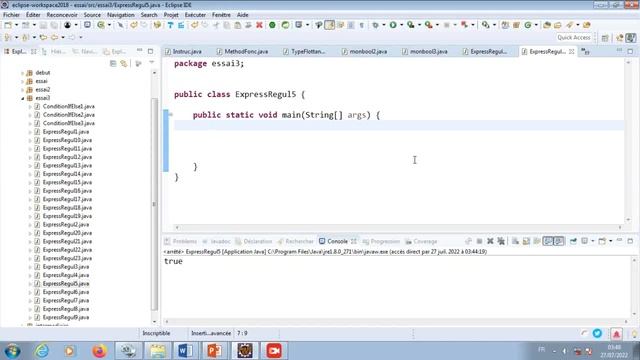Toggle the Scroll Lock icon in console

(526, 241)
